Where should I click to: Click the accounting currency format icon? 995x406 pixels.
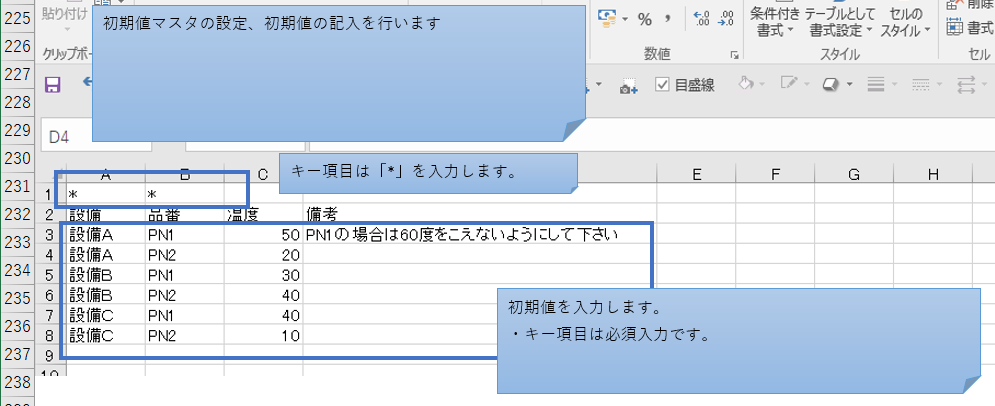click(609, 19)
